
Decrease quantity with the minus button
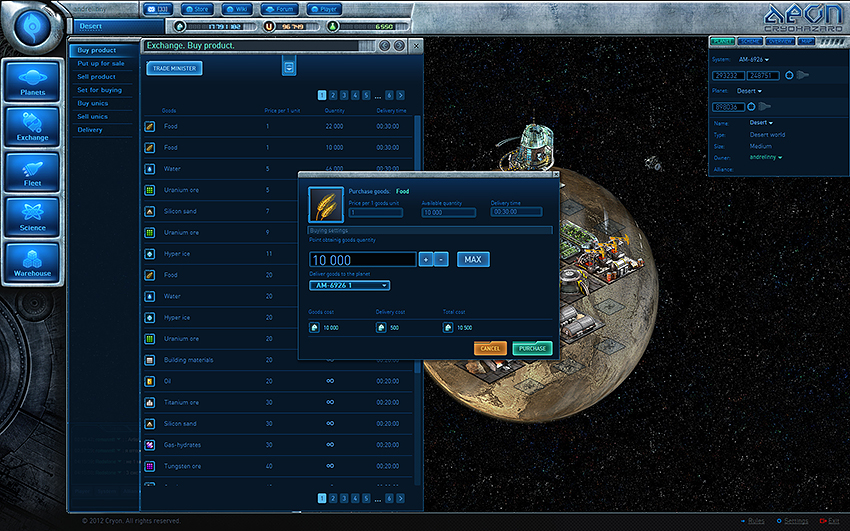pyautogui.click(x=442, y=260)
